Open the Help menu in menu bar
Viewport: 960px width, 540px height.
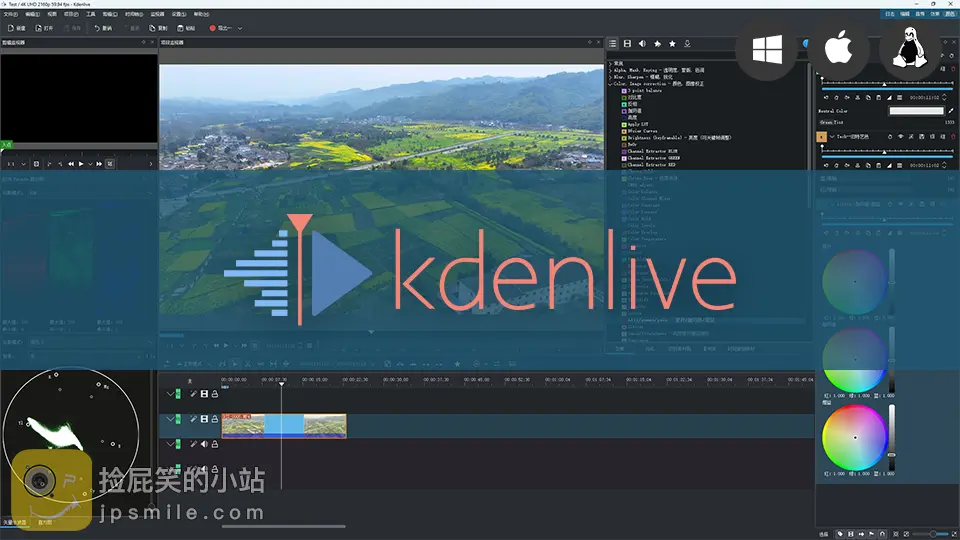pyautogui.click(x=202, y=14)
